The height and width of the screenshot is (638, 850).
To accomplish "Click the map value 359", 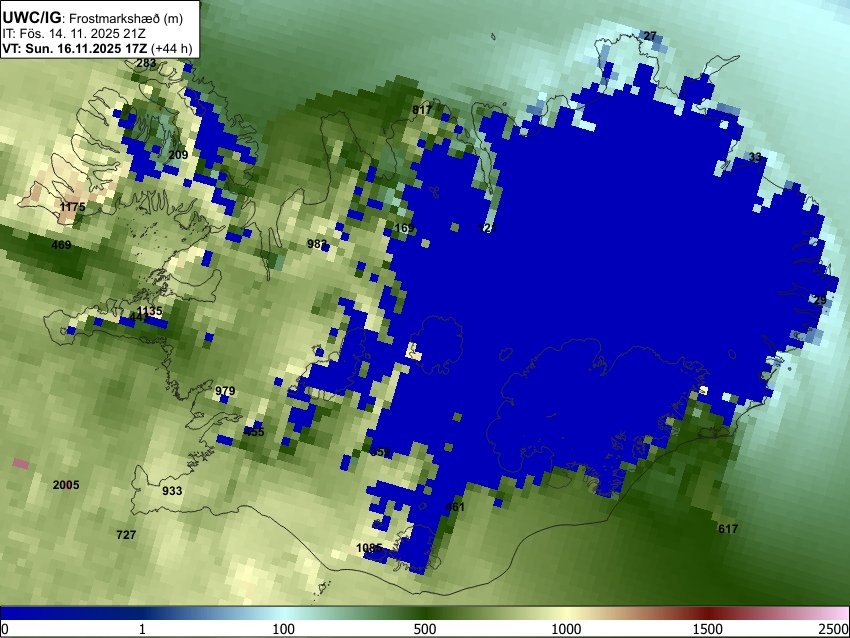I will [x=380, y=452].
